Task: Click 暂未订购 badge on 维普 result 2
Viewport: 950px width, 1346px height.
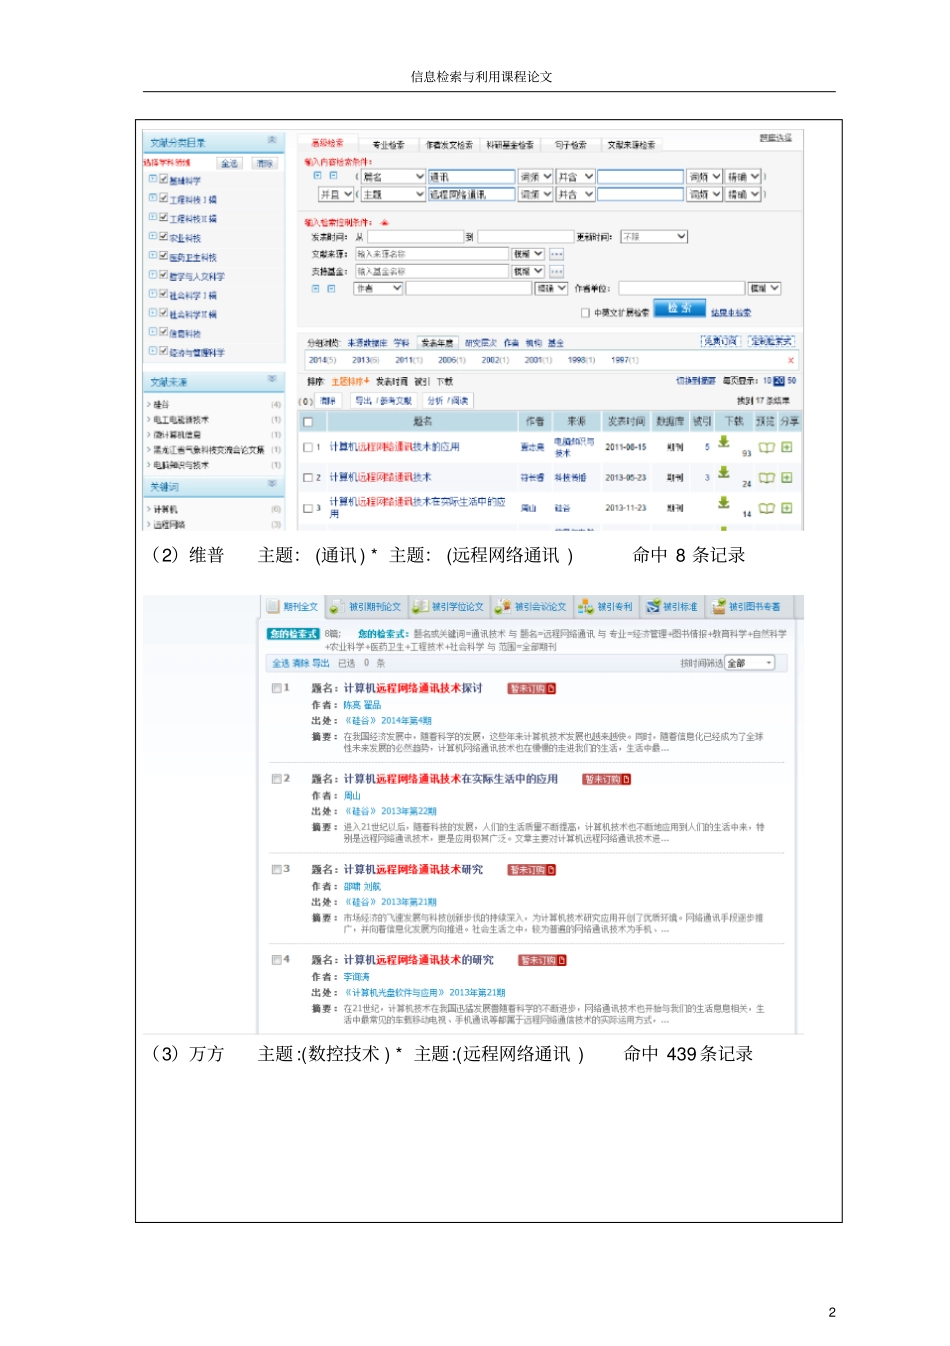Action: pyautogui.click(x=607, y=779)
